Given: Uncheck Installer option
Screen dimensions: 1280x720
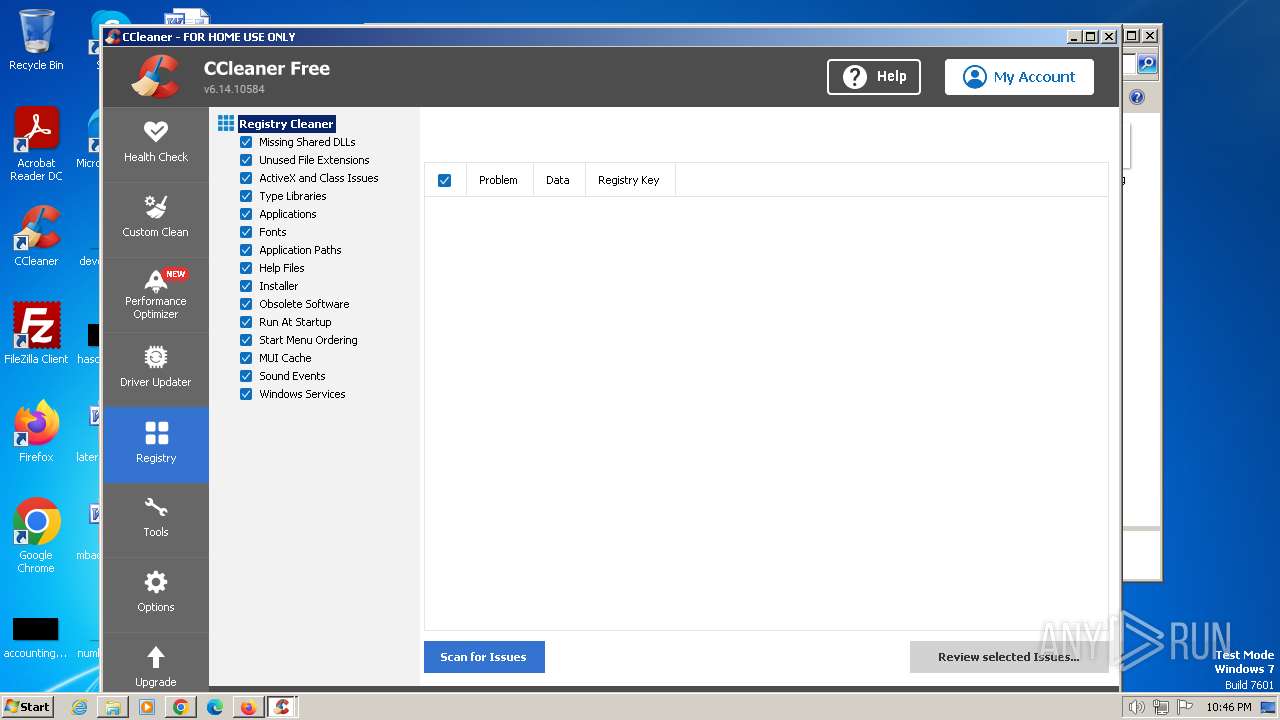Looking at the screenshot, I should pyautogui.click(x=246, y=286).
